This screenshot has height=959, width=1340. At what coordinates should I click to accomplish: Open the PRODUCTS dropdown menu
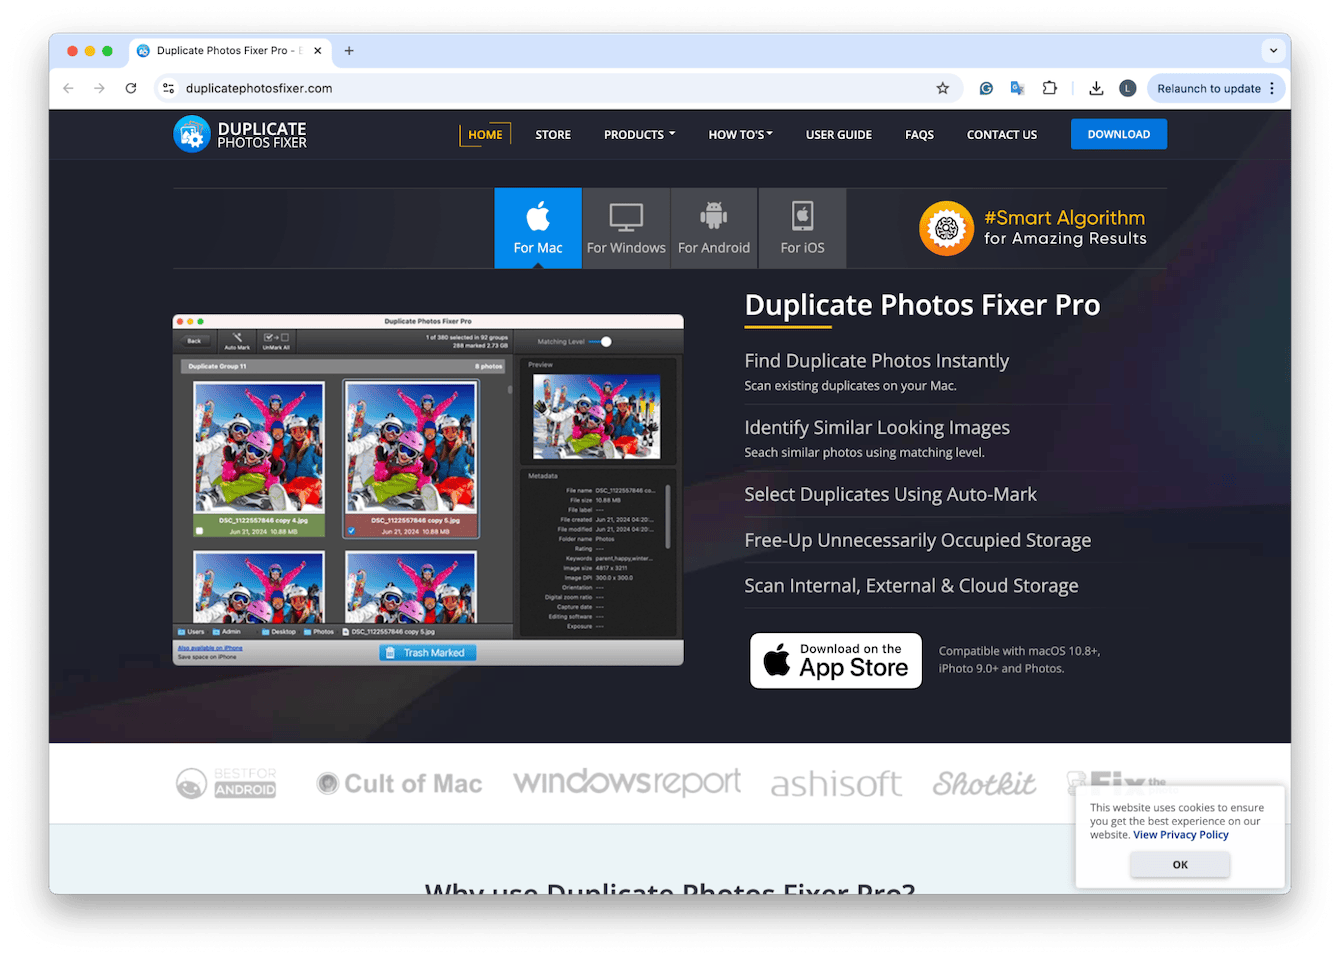click(638, 134)
